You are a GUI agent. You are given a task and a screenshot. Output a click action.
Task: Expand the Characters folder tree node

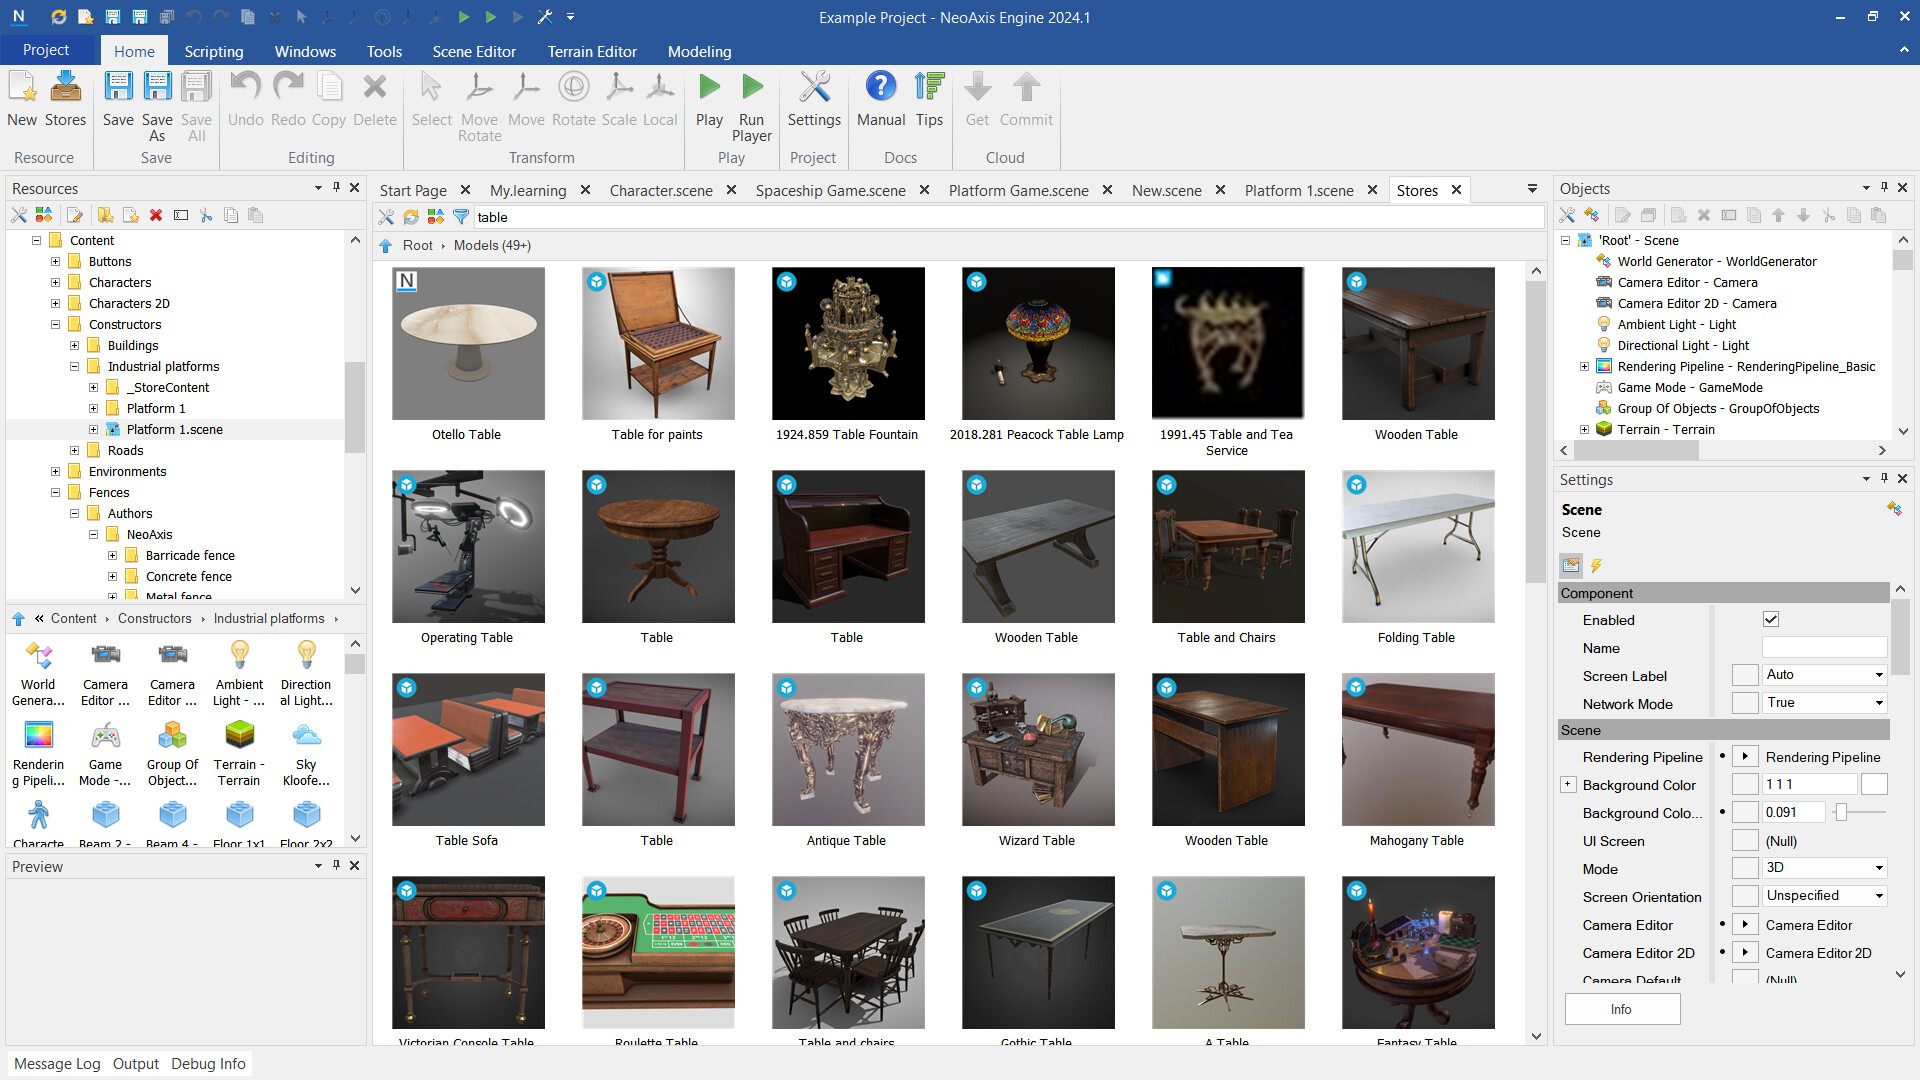point(56,283)
